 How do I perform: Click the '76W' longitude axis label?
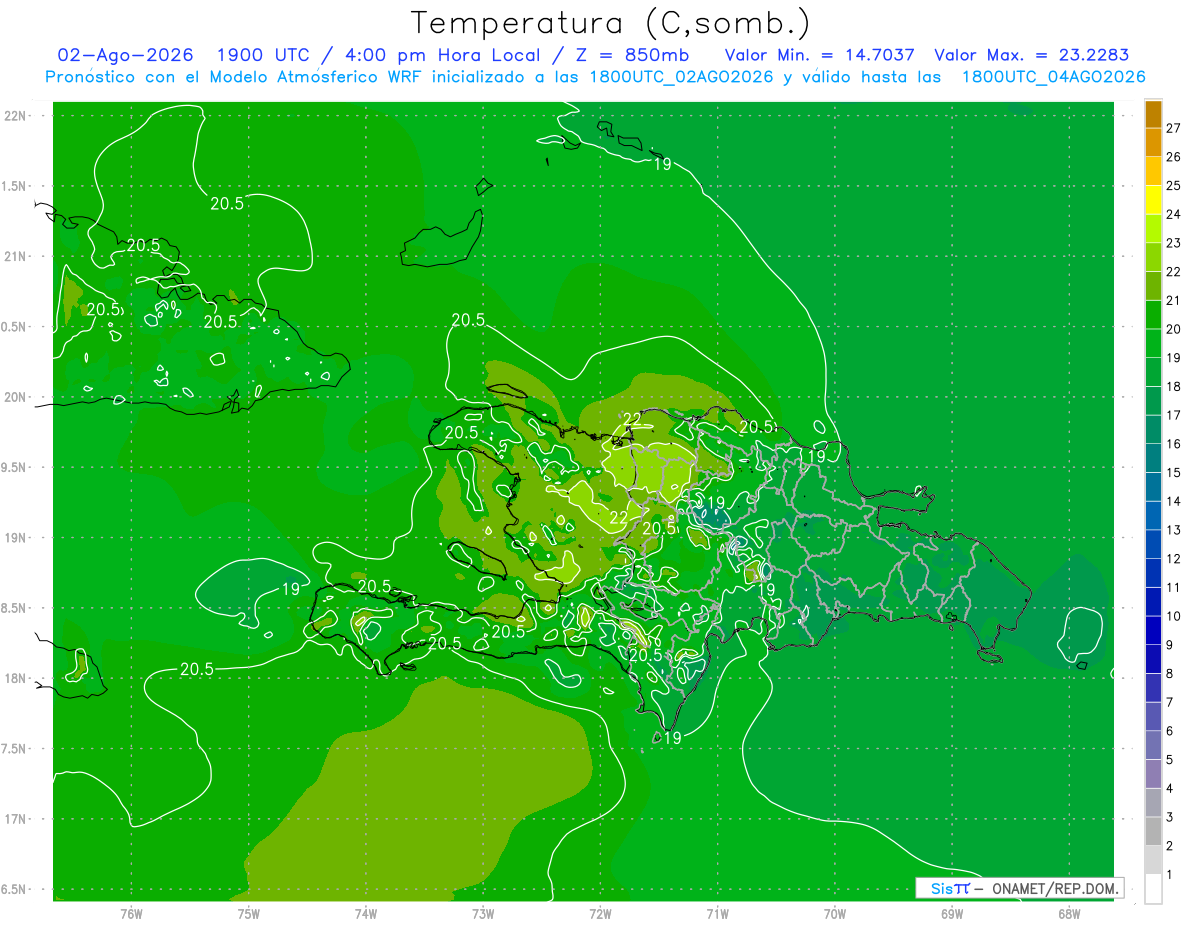[x=131, y=914]
